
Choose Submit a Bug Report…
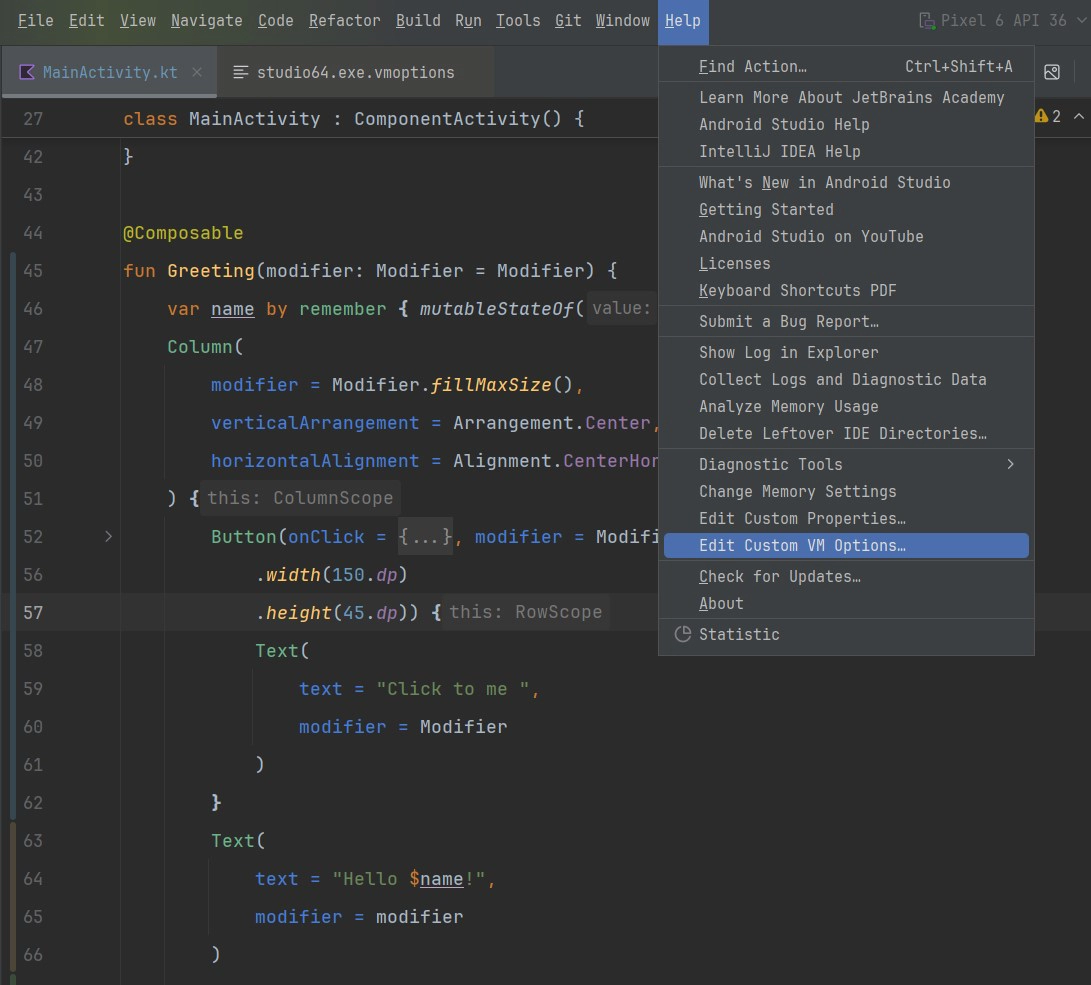click(x=846, y=322)
